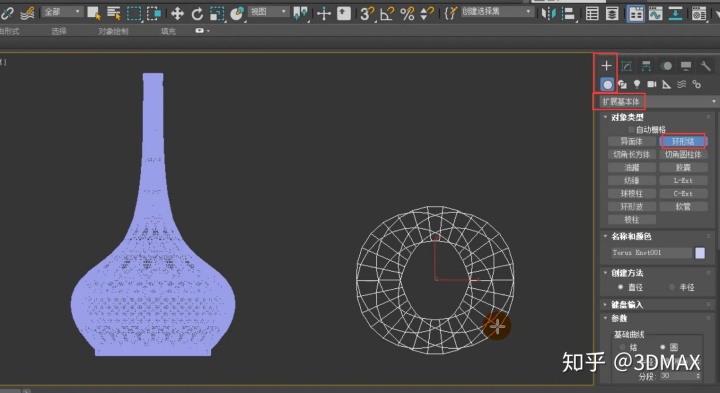Switch to the Hierarchy panel tab

(646, 66)
